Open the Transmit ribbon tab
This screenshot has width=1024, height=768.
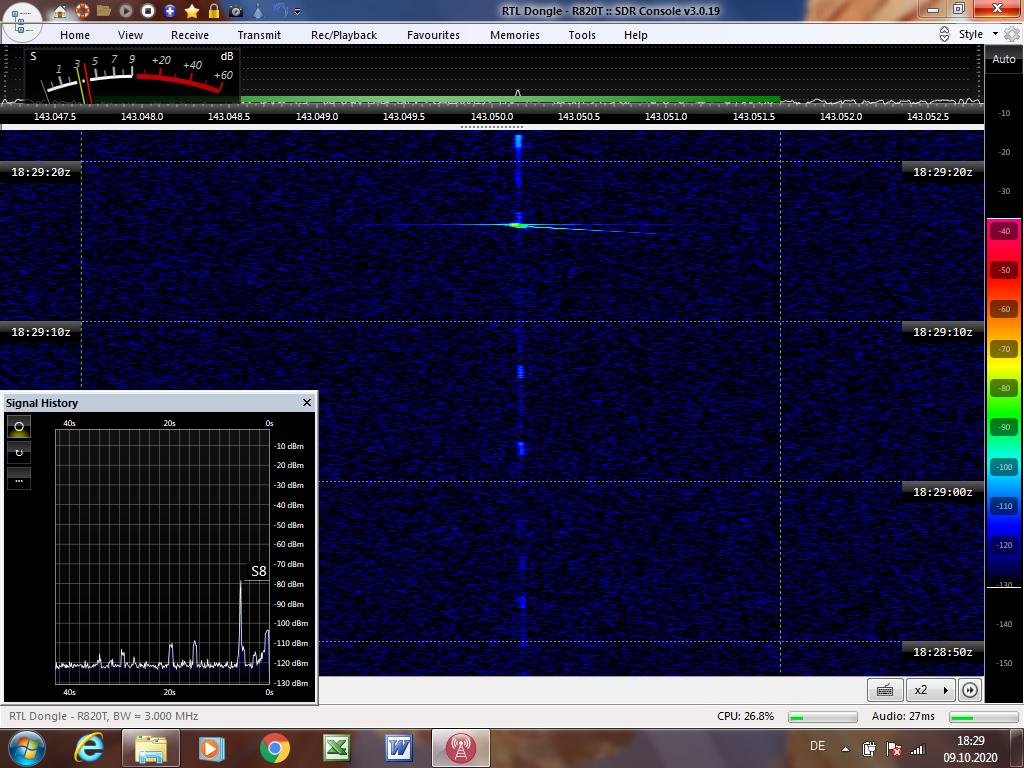coord(259,35)
